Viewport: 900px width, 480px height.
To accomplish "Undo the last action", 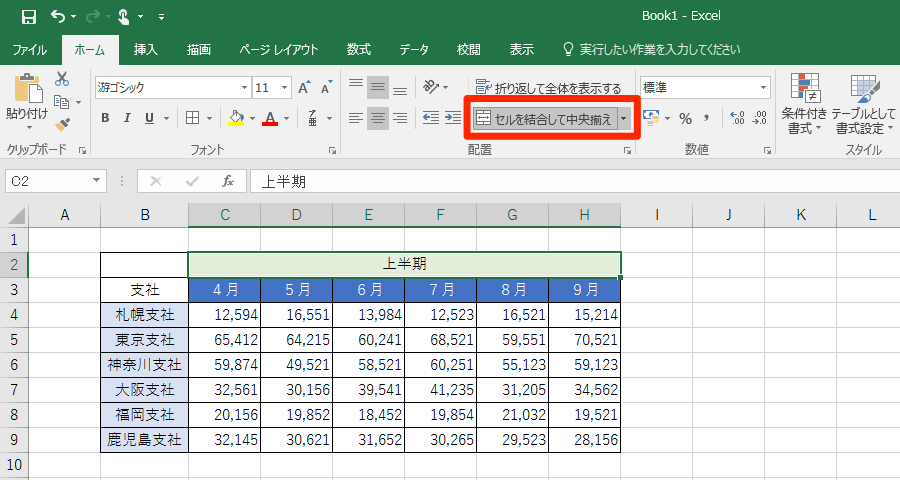I will (x=58, y=17).
